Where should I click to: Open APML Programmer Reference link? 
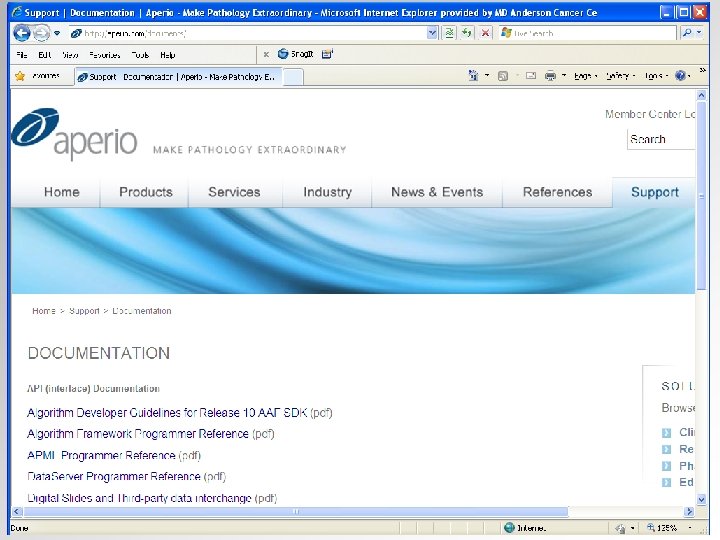pos(101,455)
